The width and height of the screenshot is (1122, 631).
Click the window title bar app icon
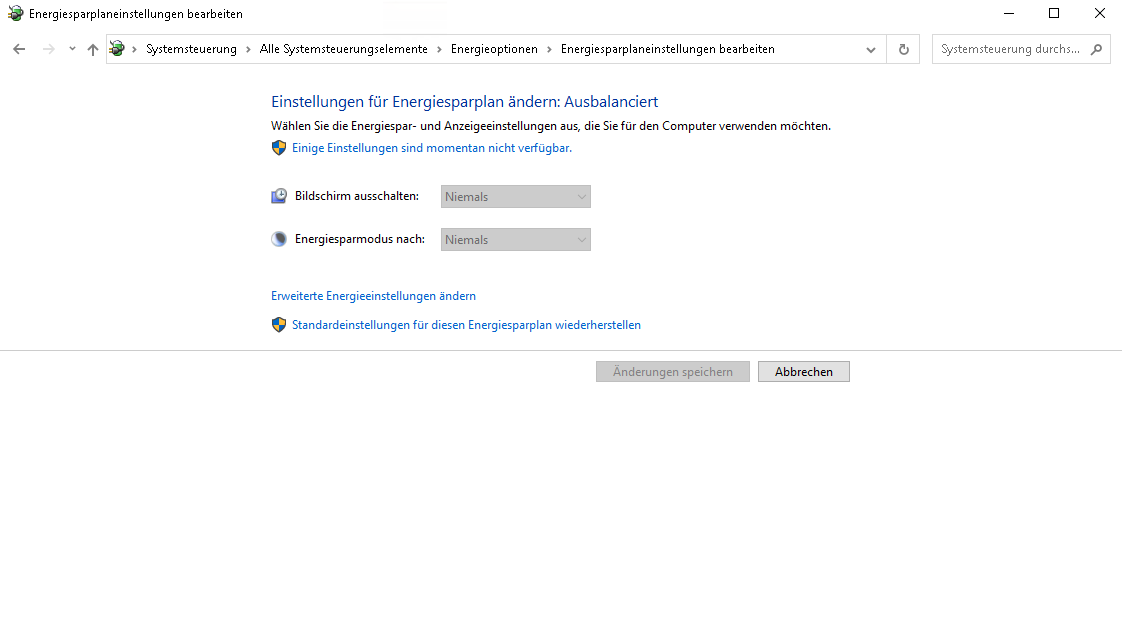pyautogui.click(x=15, y=14)
